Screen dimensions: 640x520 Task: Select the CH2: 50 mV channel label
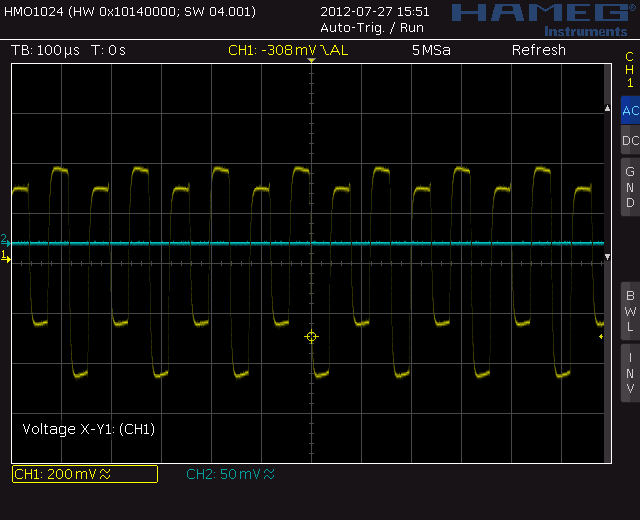tap(230, 474)
